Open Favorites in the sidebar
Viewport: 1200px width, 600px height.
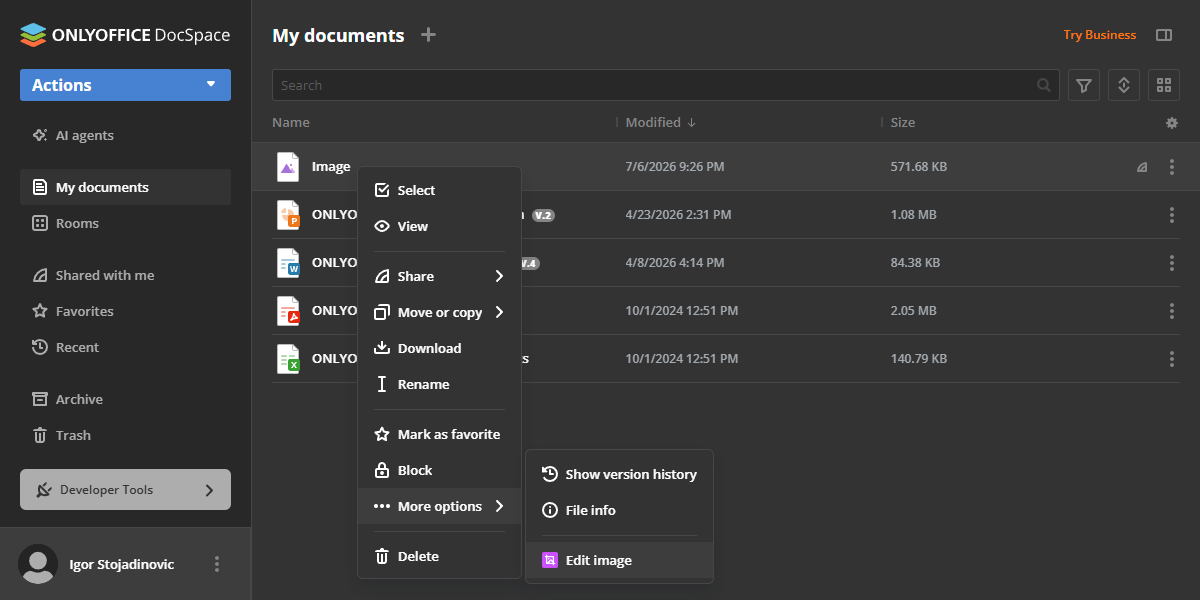[125, 311]
